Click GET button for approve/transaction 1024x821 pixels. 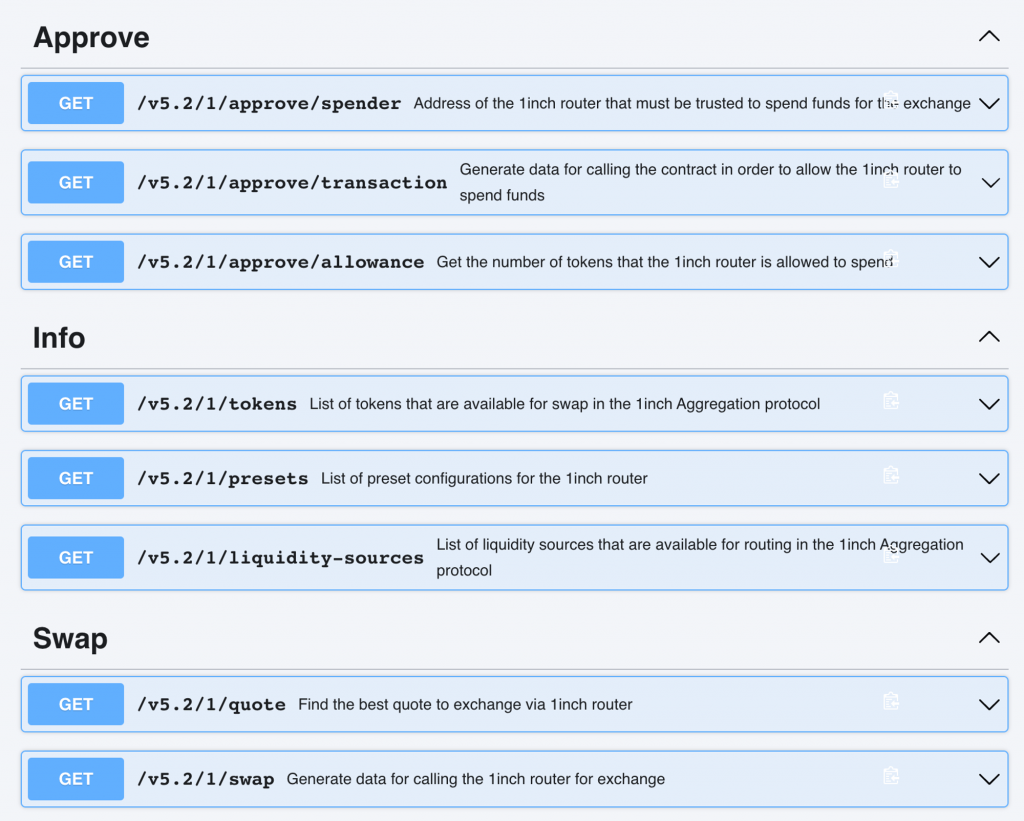76,182
